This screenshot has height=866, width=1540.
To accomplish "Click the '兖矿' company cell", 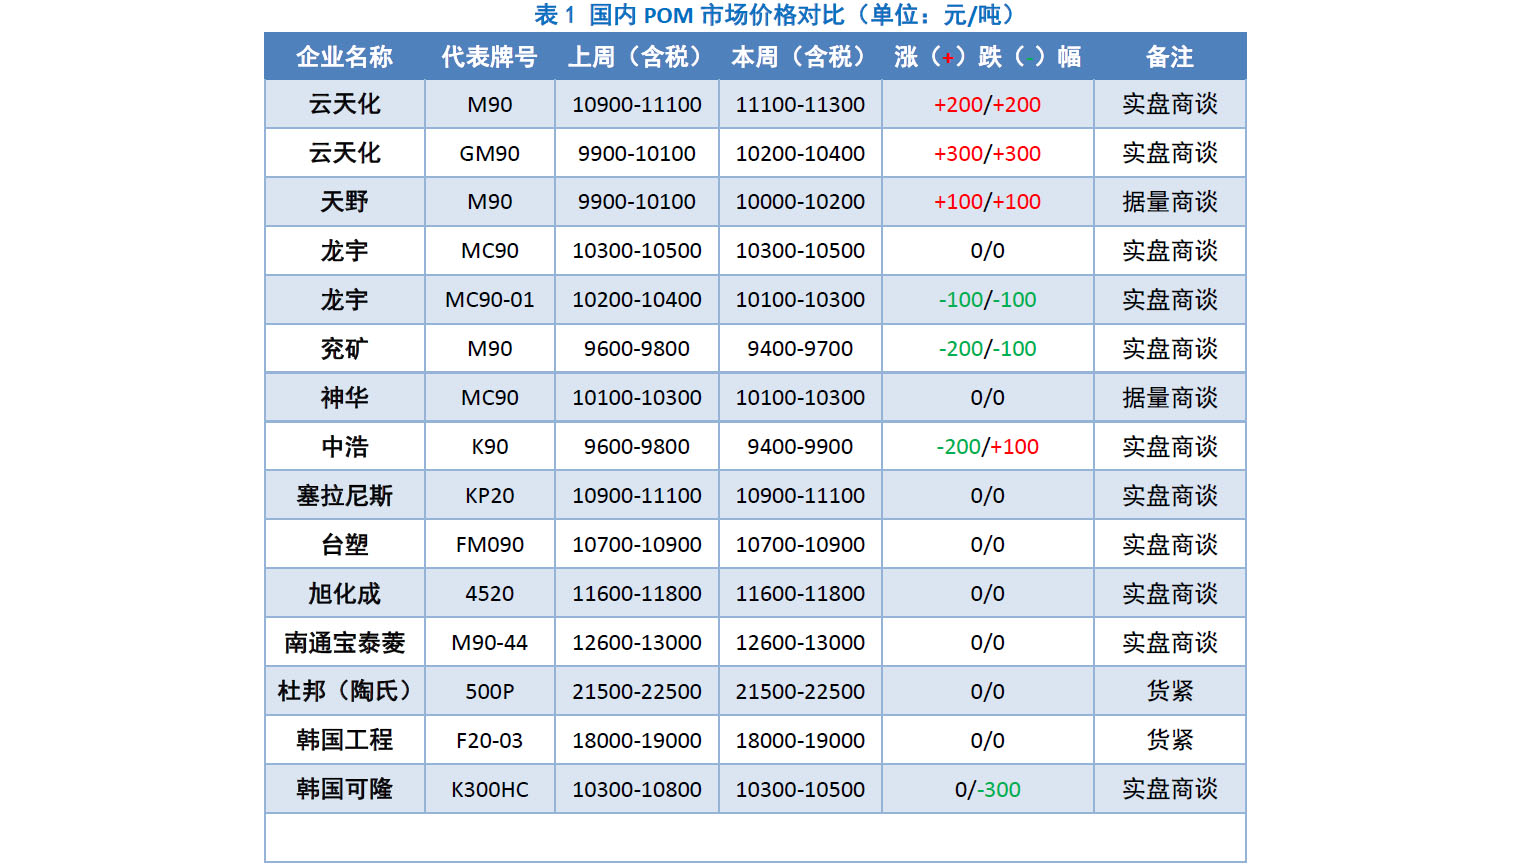I will [x=345, y=349].
